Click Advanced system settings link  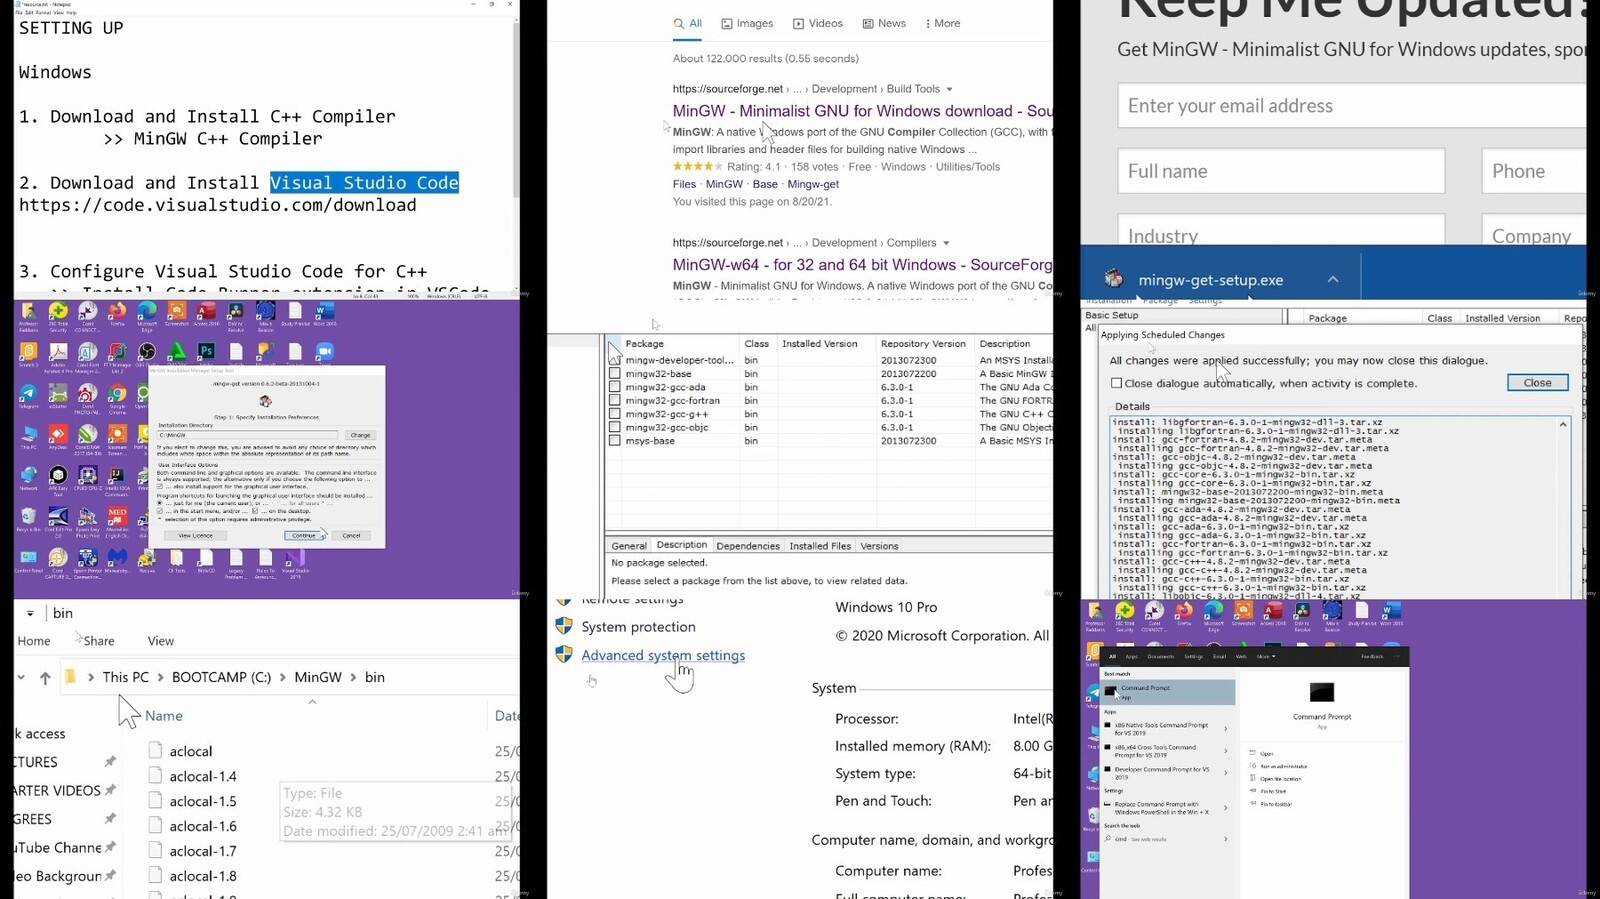663,655
